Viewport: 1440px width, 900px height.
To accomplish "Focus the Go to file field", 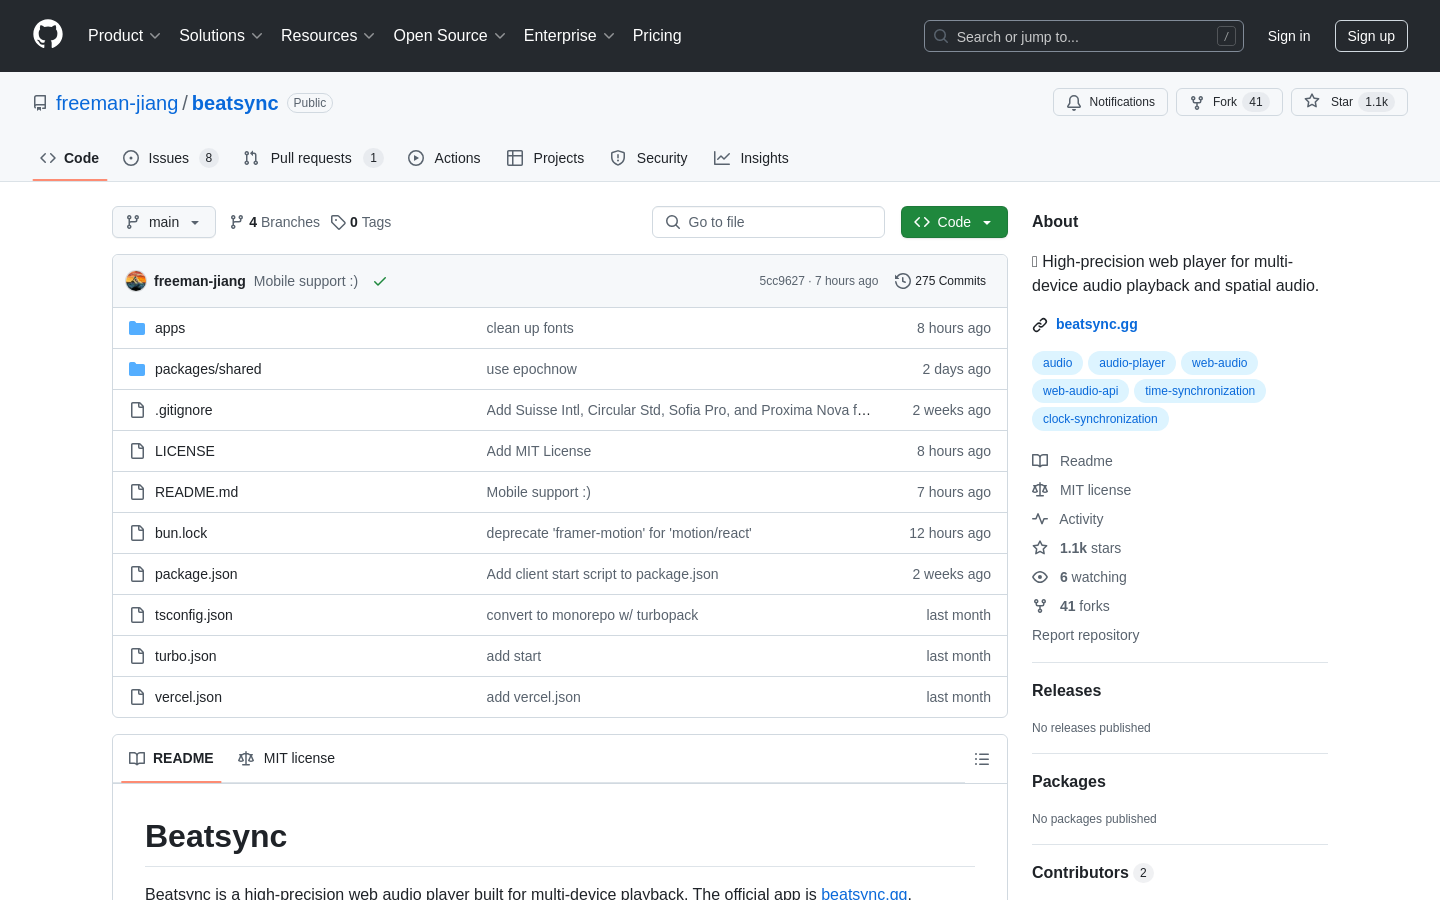I will pyautogui.click(x=768, y=222).
